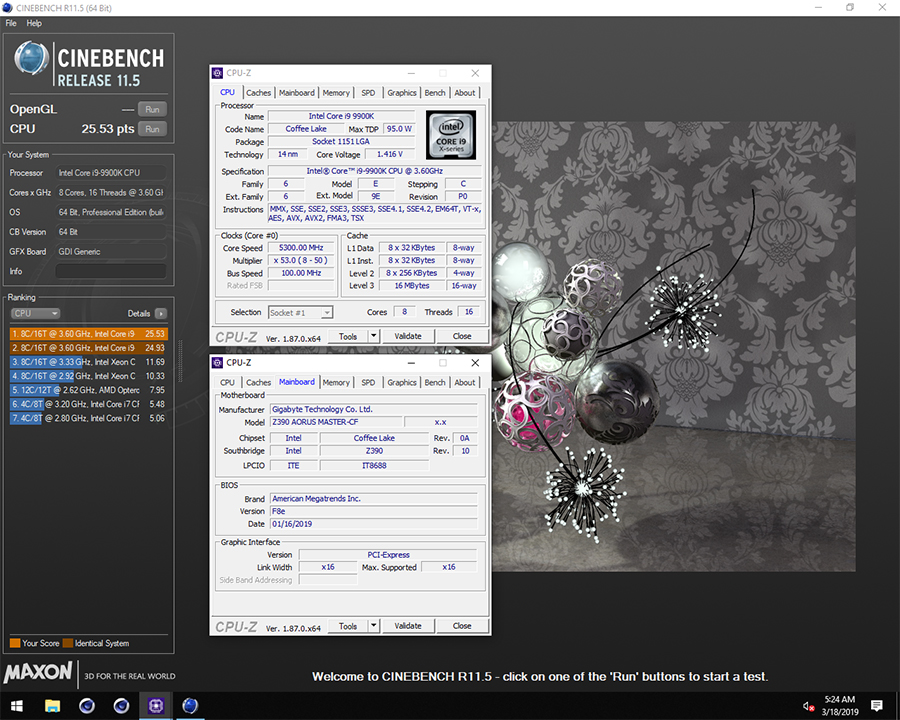Select the top ranking entry scoring 25.53
This screenshot has height=720, width=900.
coord(88,333)
